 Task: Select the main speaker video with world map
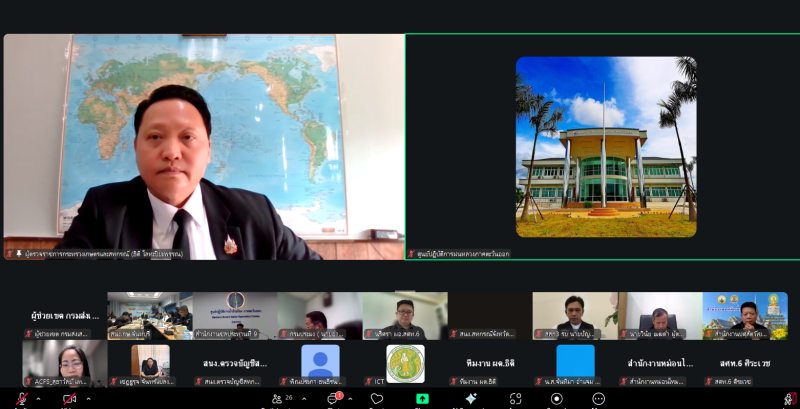point(204,147)
